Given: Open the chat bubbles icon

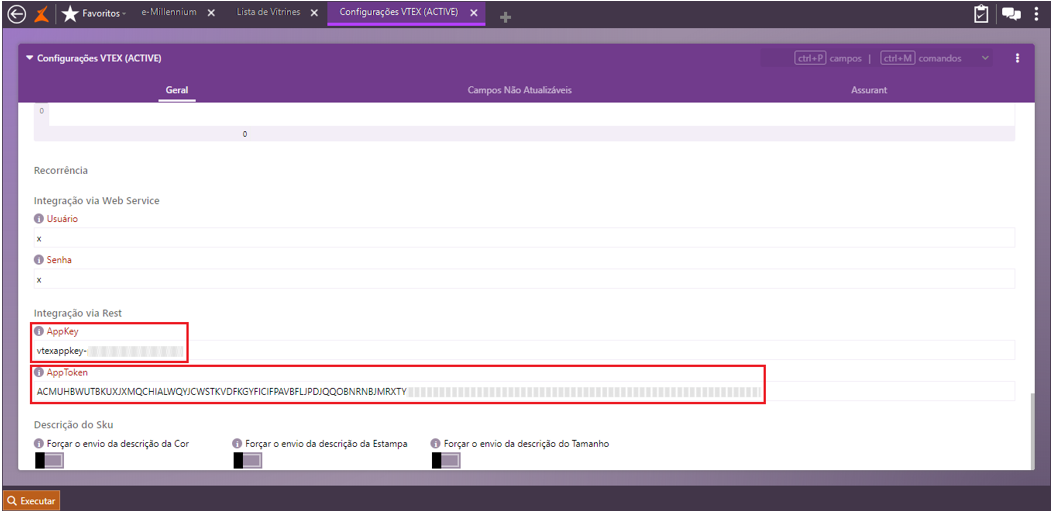Looking at the screenshot, I should (1011, 13).
